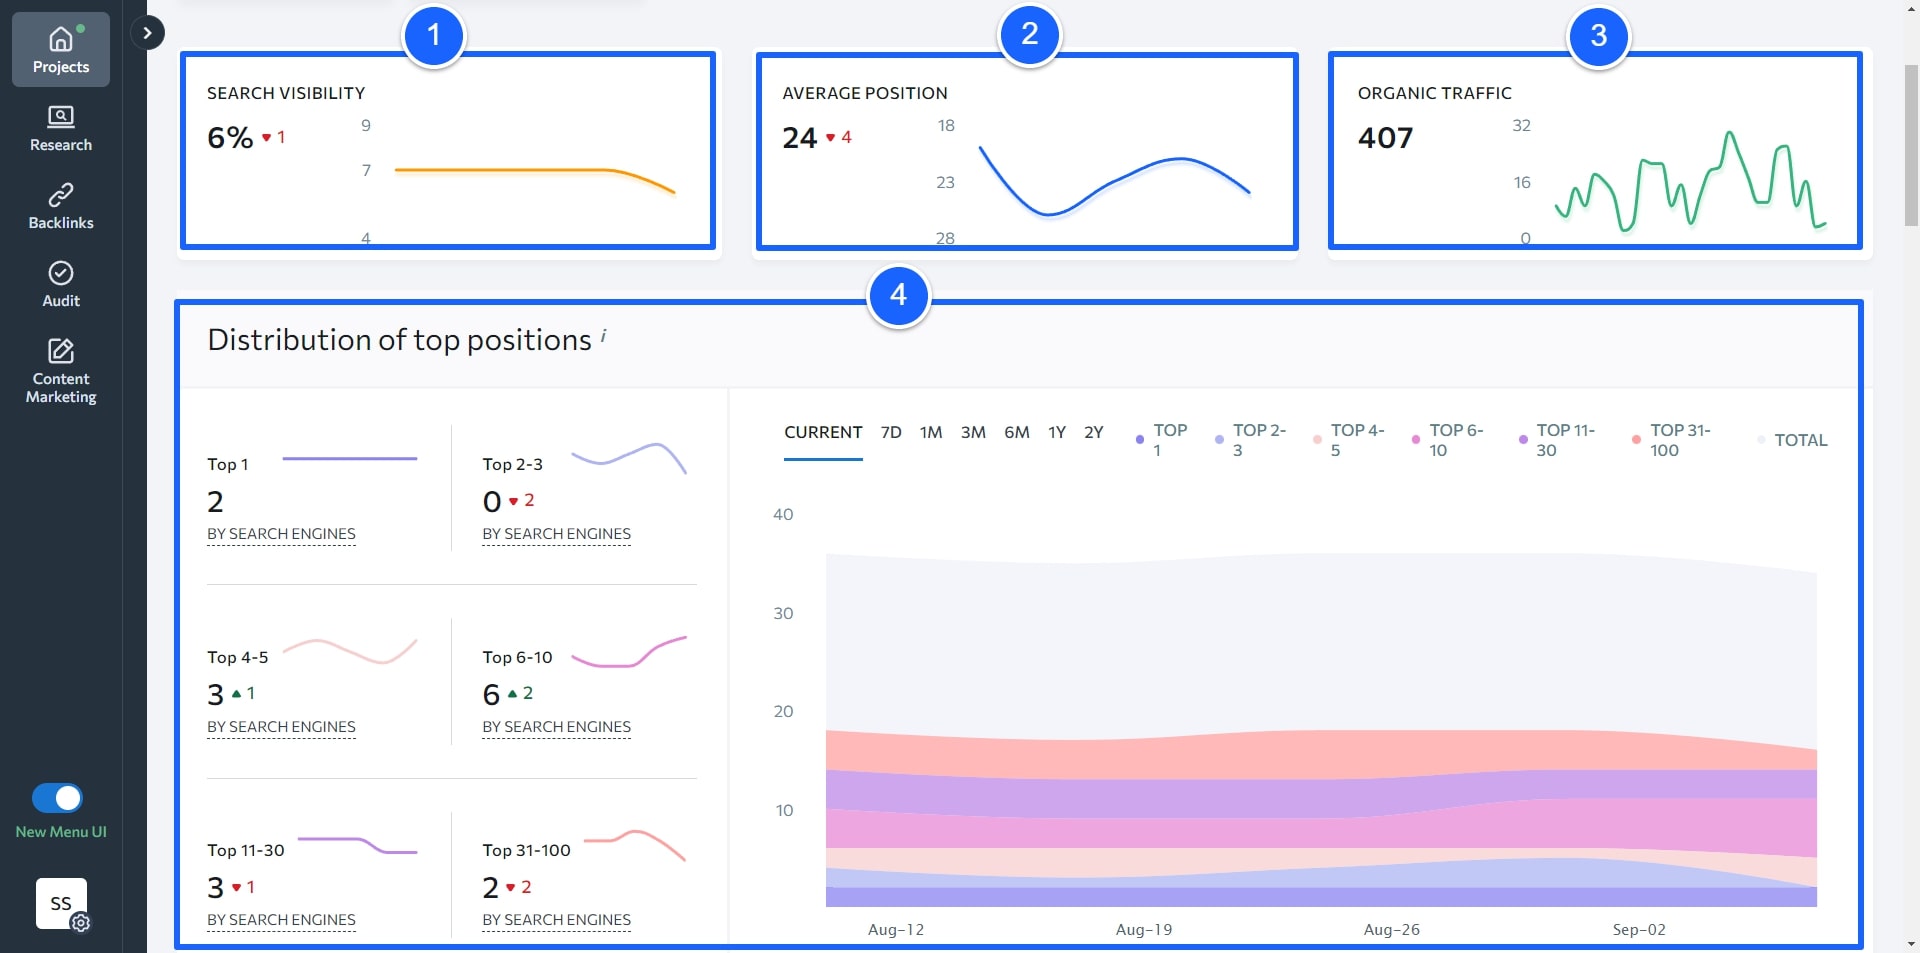The image size is (1920, 953).
Task: Click the Top 1 sparkline
Action: pos(350,459)
